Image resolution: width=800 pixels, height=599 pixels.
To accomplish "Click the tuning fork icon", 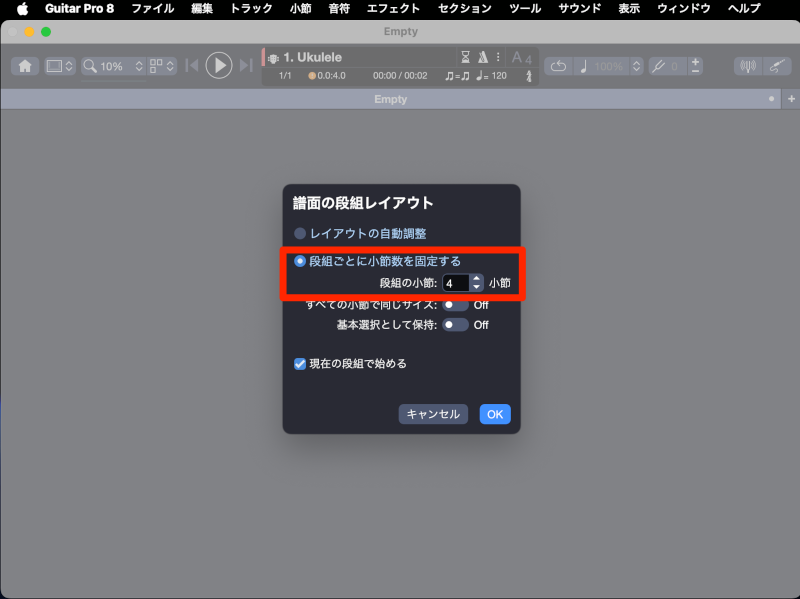I will click(x=657, y=66).
